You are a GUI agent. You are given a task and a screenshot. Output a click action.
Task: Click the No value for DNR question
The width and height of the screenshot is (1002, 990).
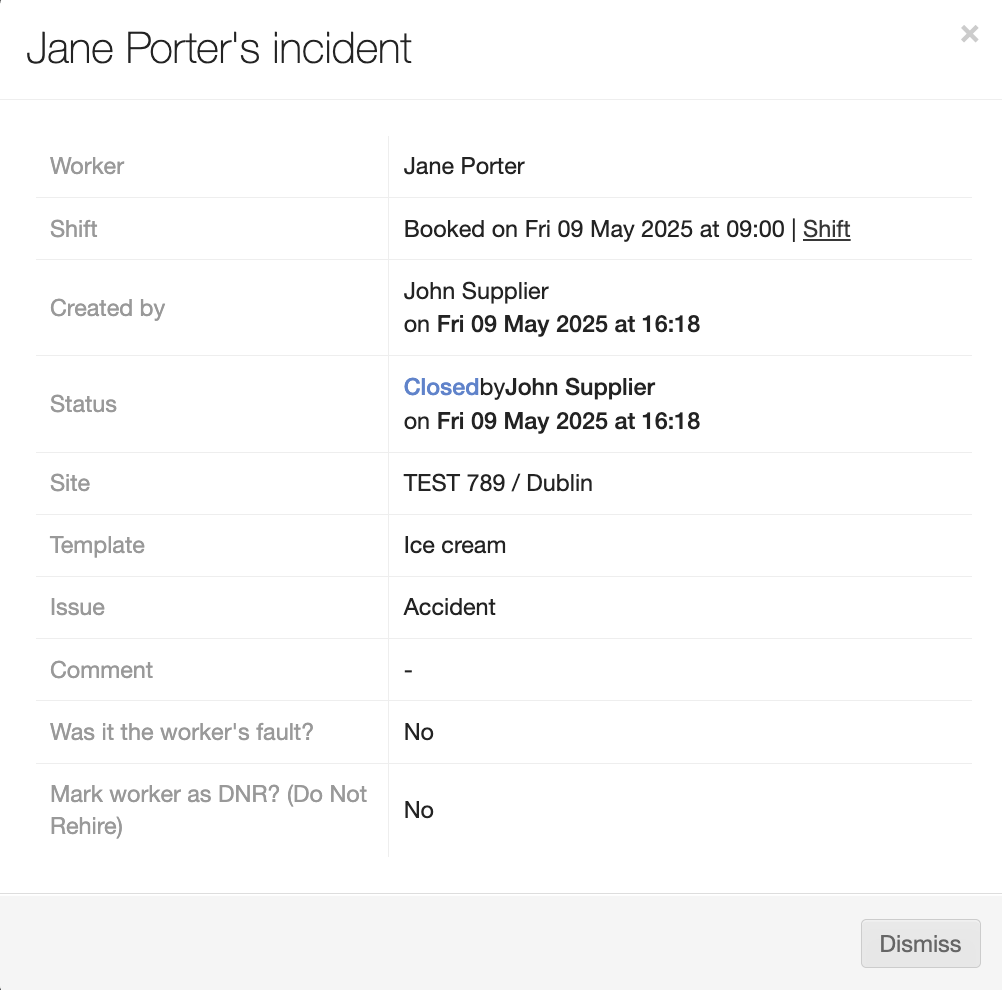419,810
